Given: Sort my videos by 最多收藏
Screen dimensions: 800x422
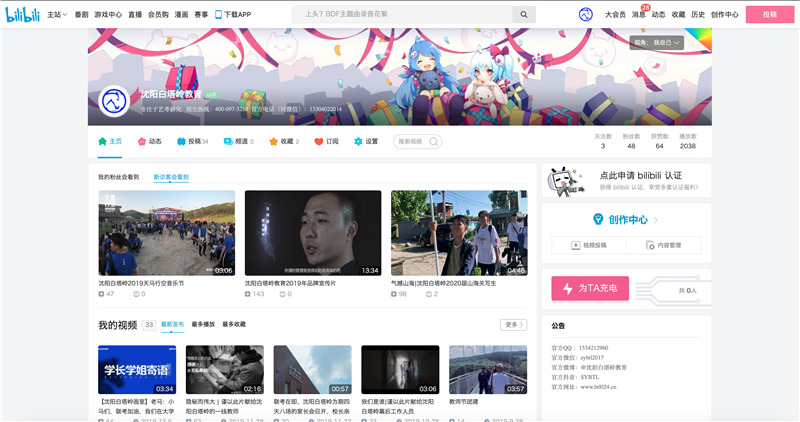Looking at the screenshot, I should (234, 325).
